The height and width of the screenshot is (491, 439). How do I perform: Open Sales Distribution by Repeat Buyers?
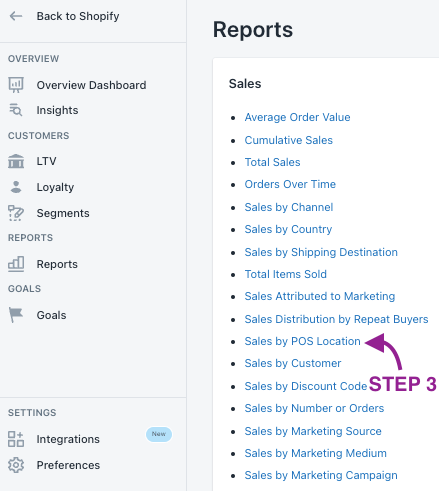(x=336, y=319)
